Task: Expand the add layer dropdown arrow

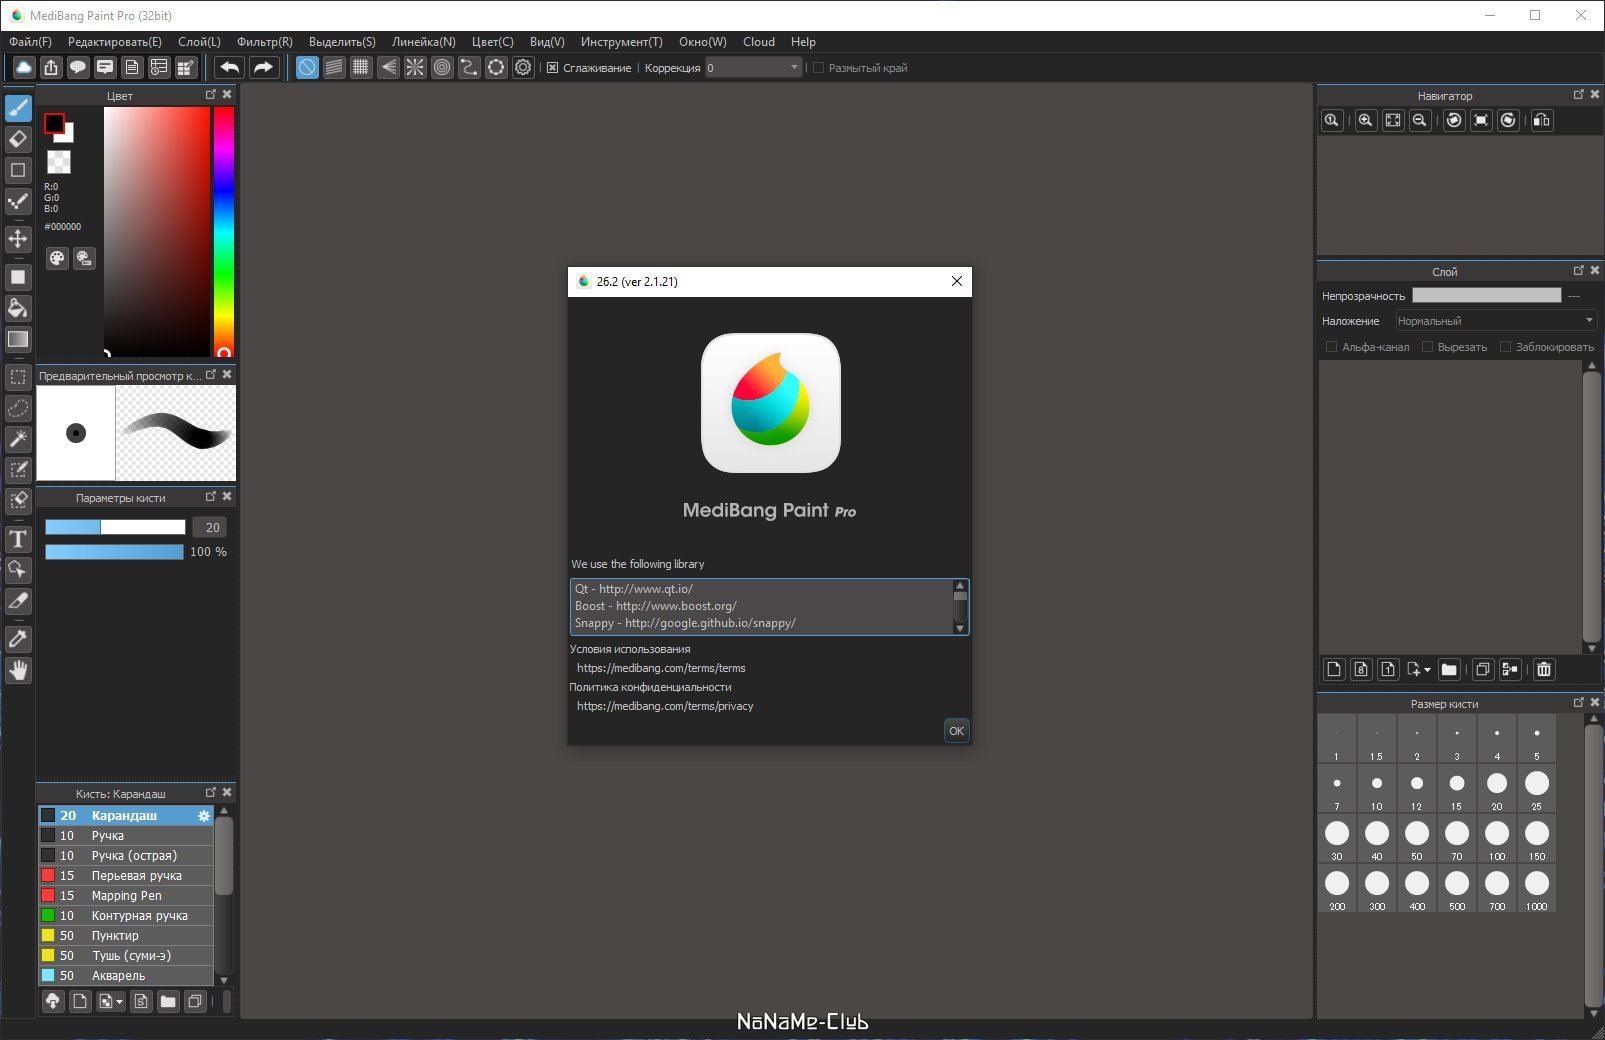Action: [1427, 670]
